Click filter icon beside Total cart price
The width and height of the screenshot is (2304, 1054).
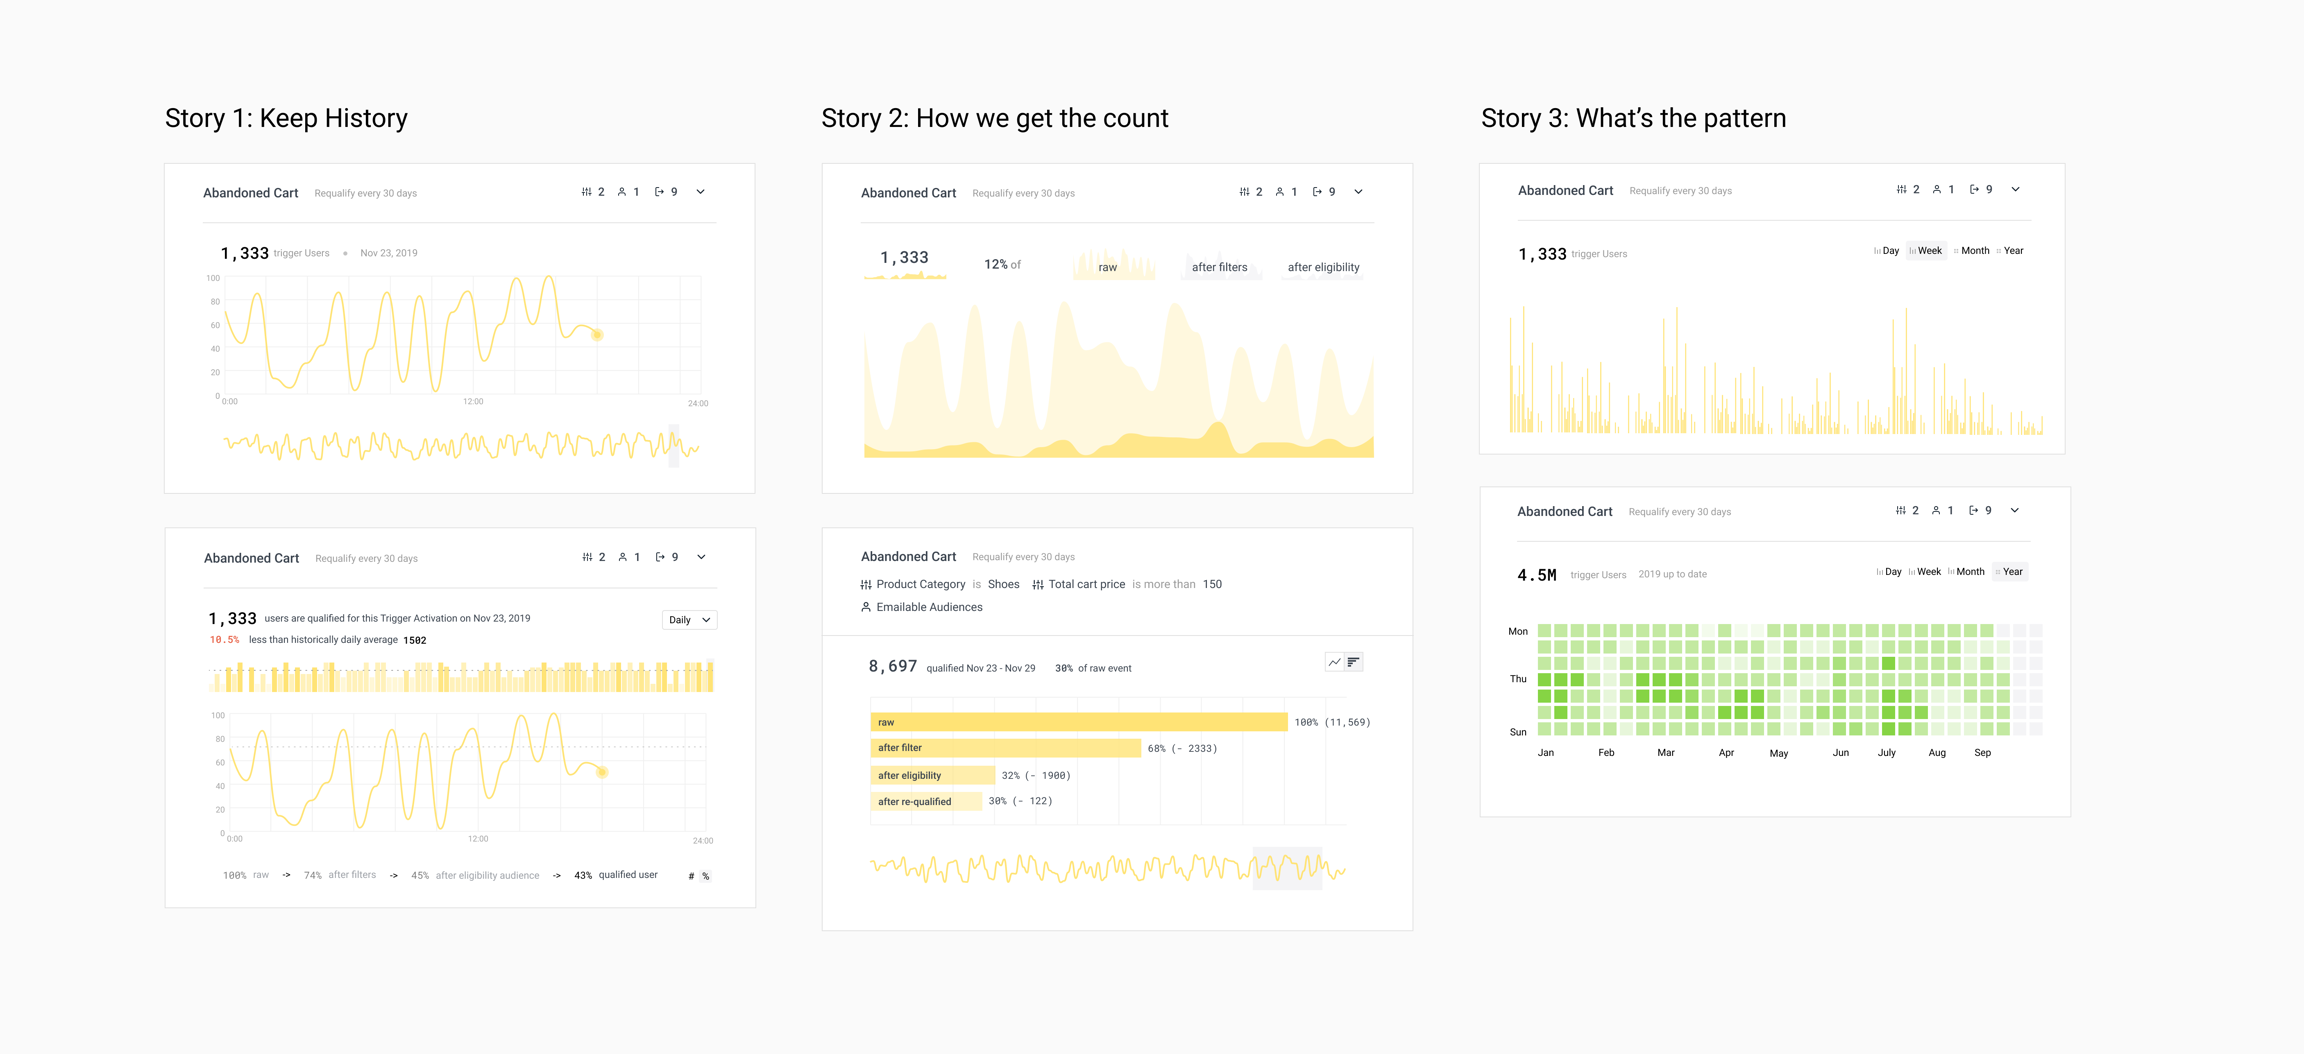[1038, 585]
